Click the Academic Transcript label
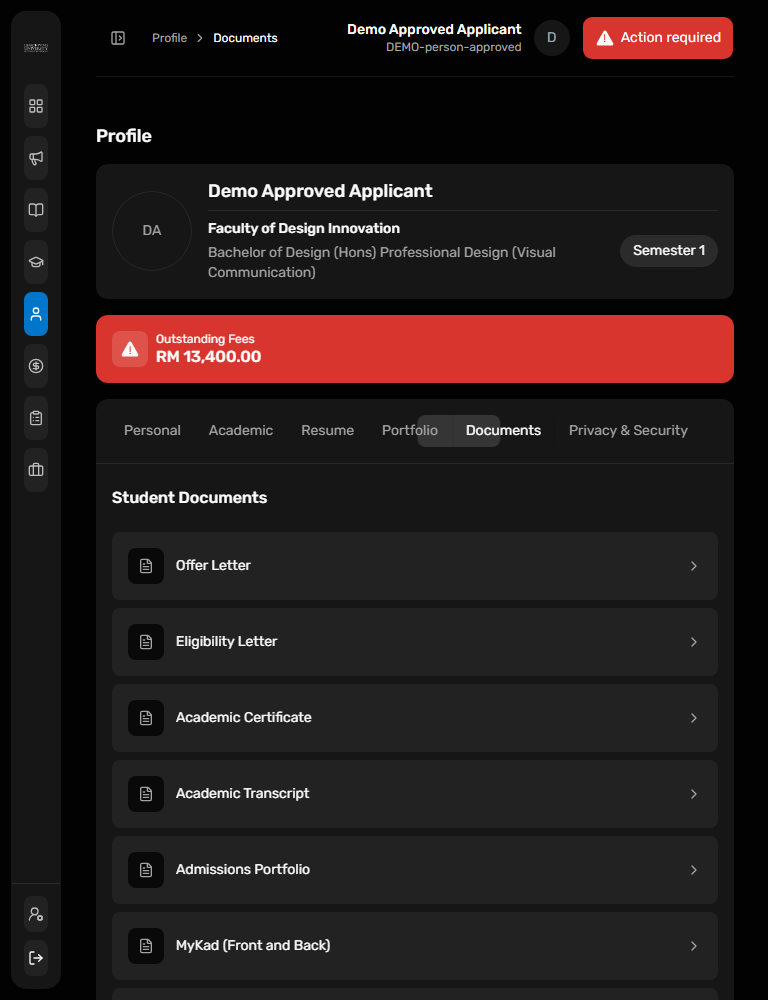Screen dimensions: 768x1000 click(242, 793)
